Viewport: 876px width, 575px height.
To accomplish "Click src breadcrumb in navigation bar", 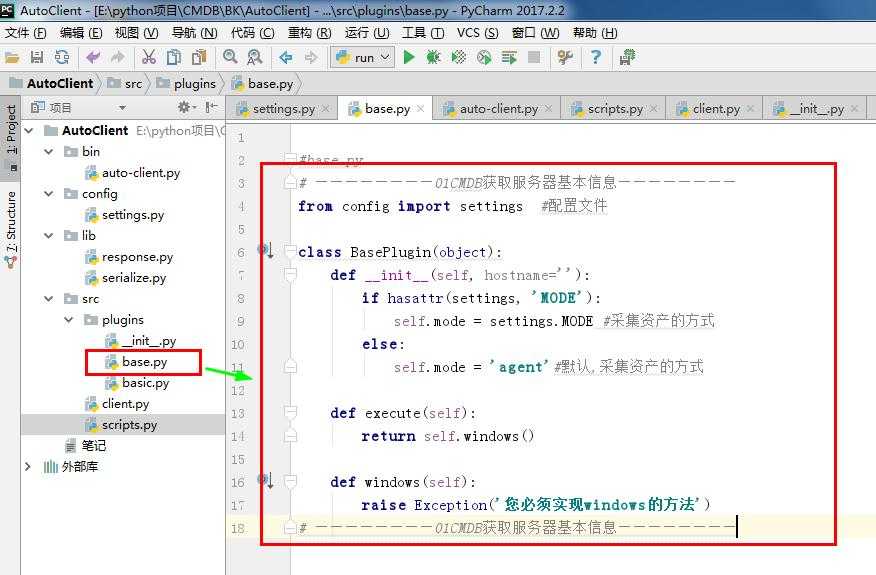I will 125,83.
